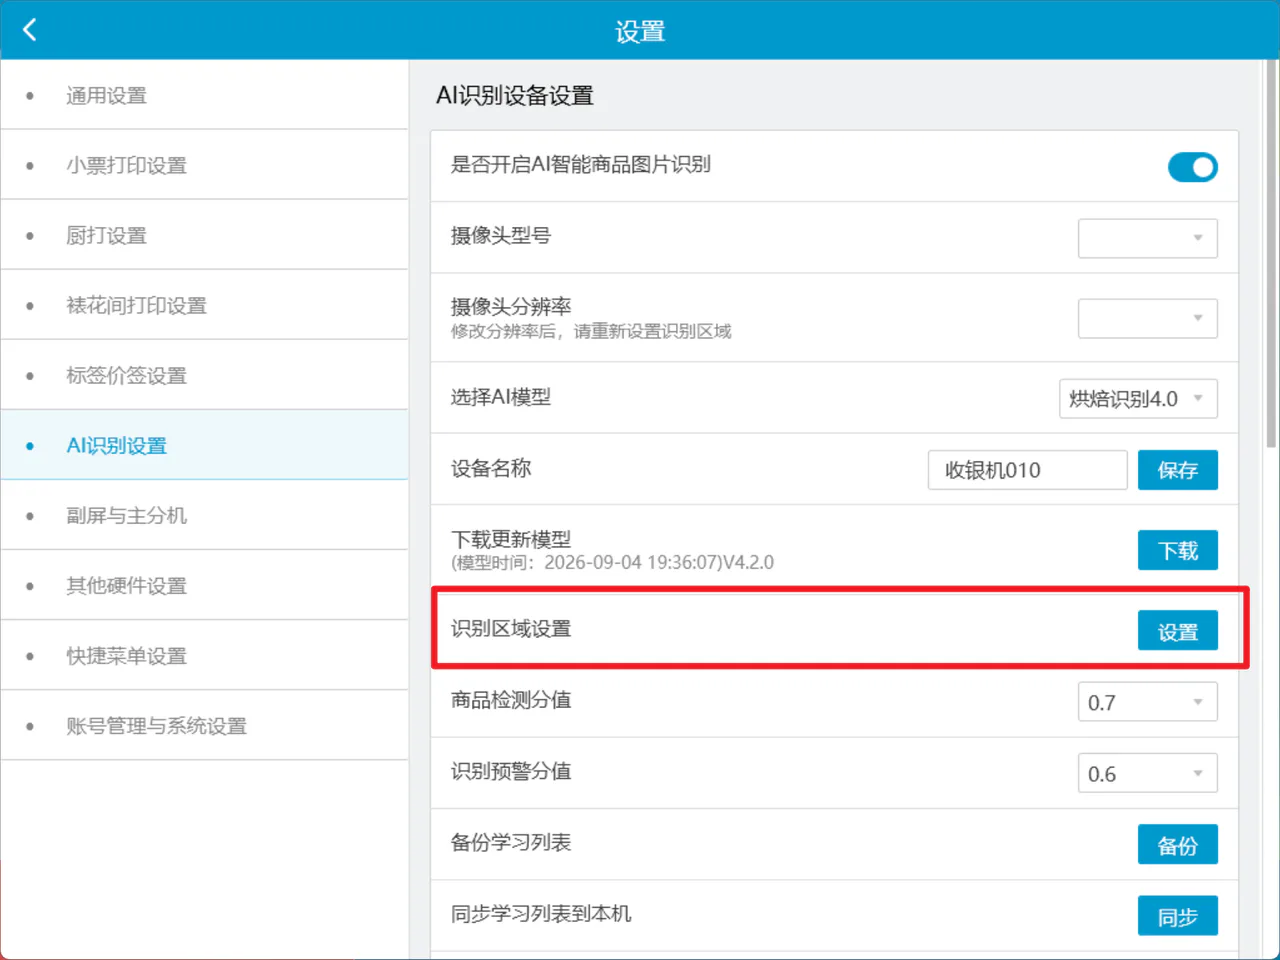Open the 摄像头型号 dropdown
The image size is (1280, 960).
[1147, 238]
